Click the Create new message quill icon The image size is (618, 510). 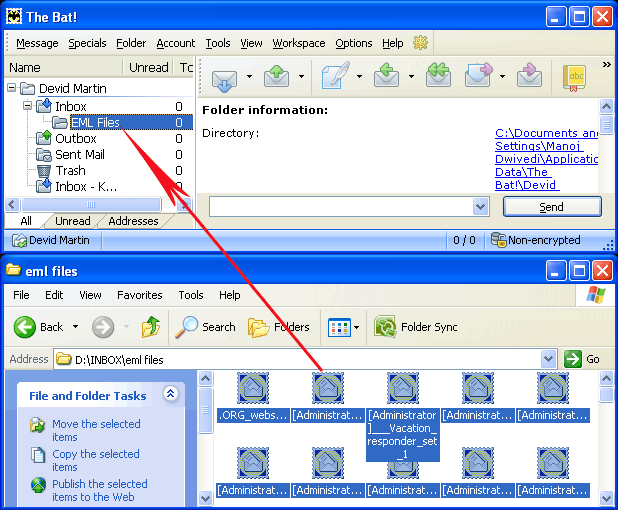(335, 75)
